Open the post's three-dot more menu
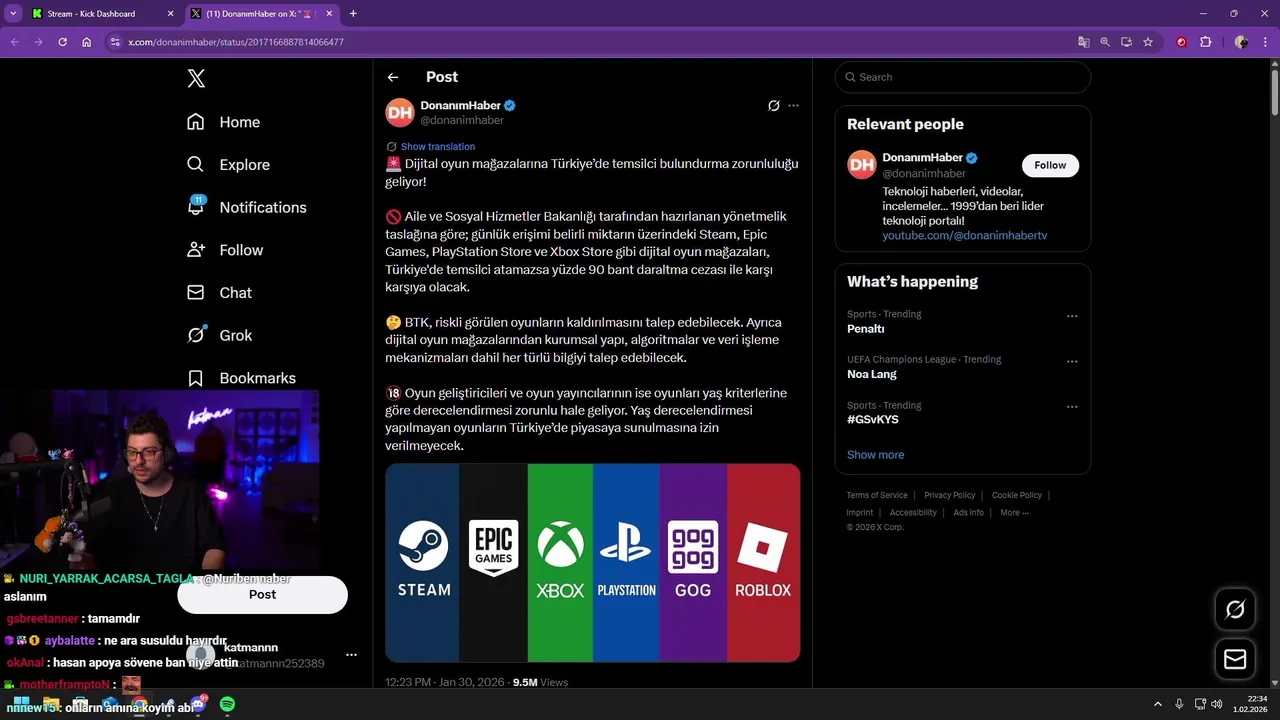This screenshot has width=1280, height=720. 793,105
